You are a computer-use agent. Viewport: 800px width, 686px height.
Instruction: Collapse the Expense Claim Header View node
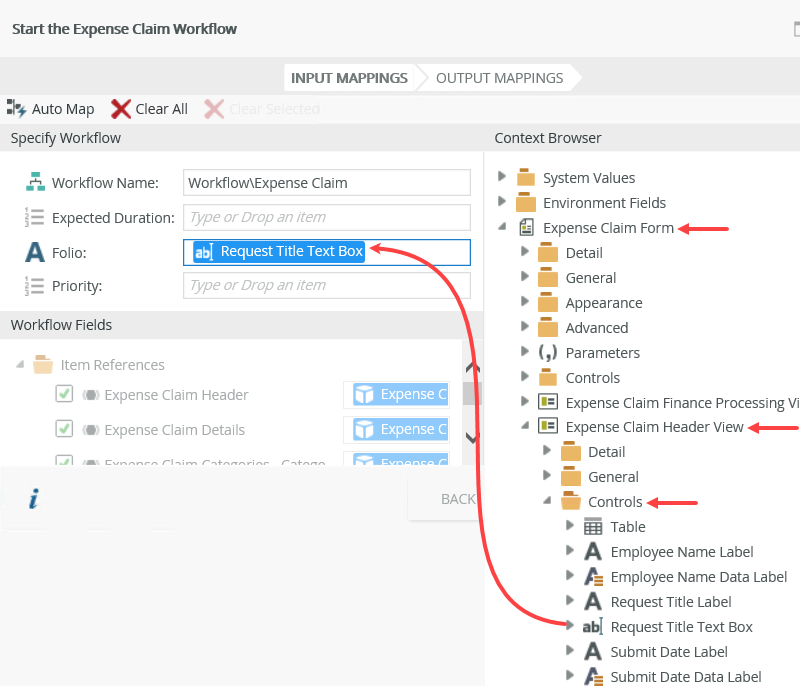pyautogui.click(x=524, y=427)
